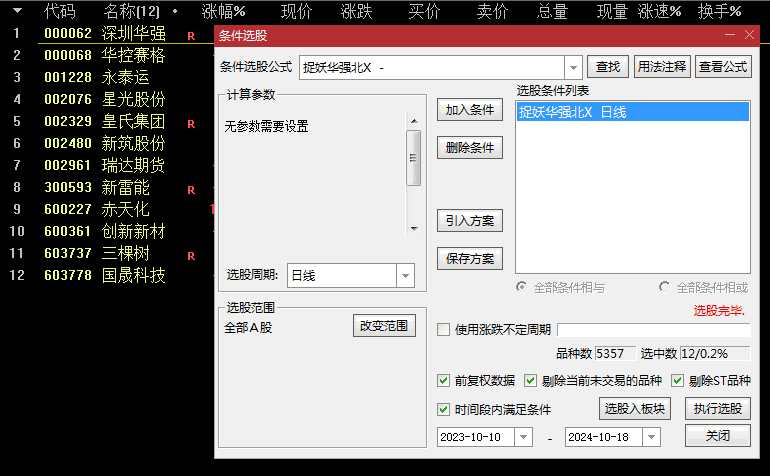Select 捉妖华强北X 日线 in condition list
Viewport: 770px width, 476px height.
pyautogui.click(x=632, y=112)
